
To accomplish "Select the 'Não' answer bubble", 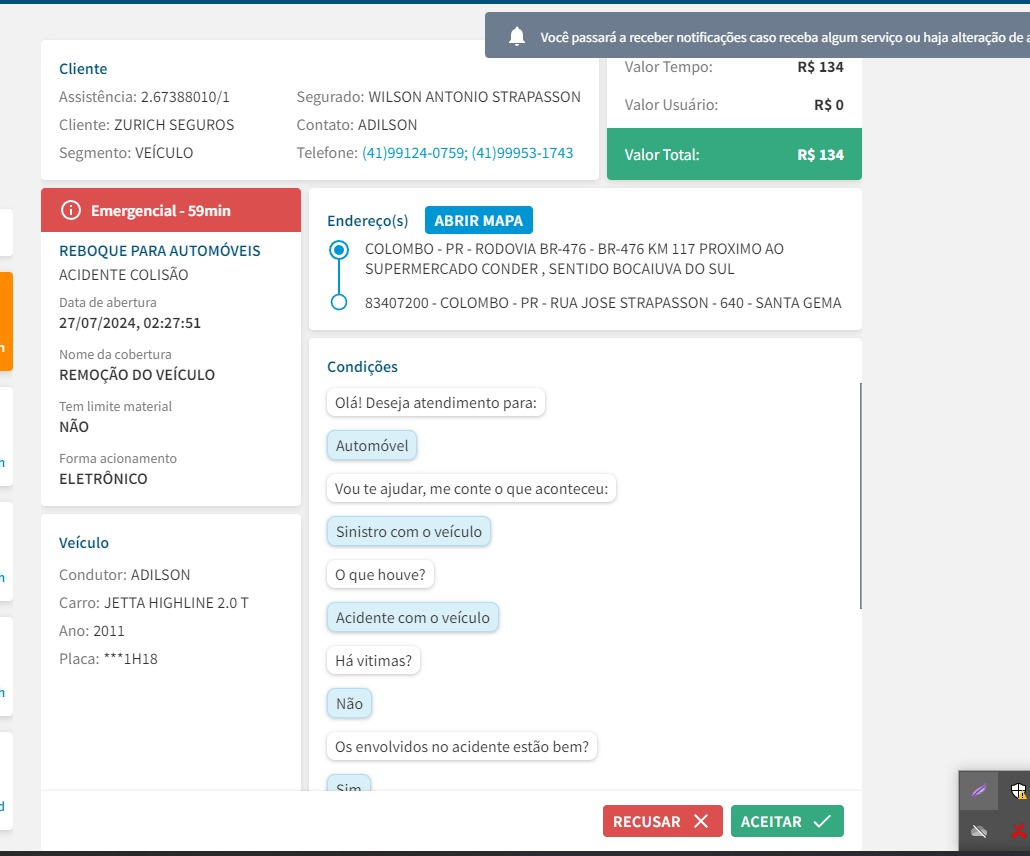I will pyautogui.click(x=349, y=704).
